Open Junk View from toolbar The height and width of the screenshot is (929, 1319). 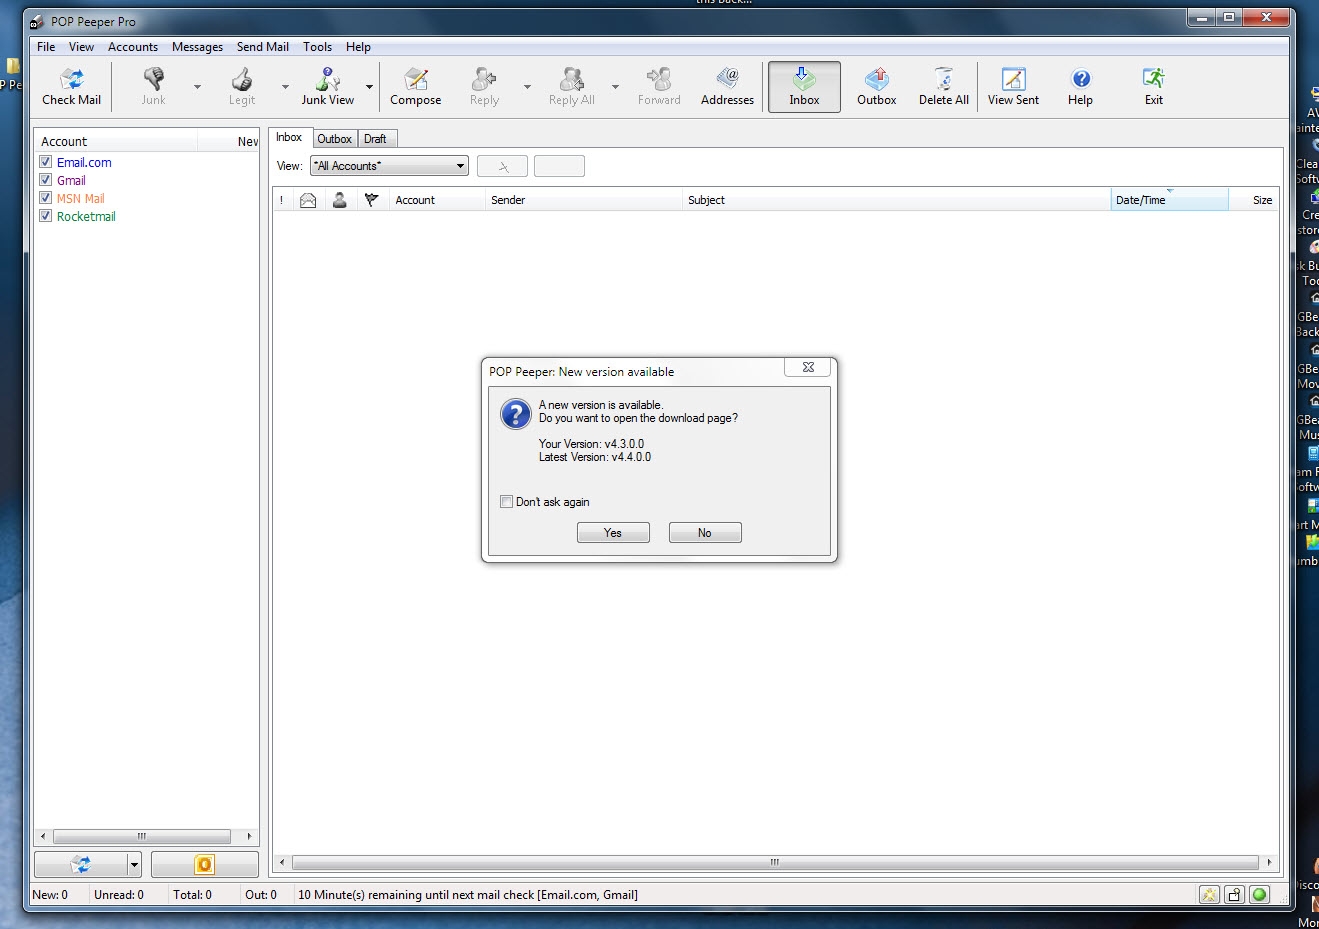[327, 86]
